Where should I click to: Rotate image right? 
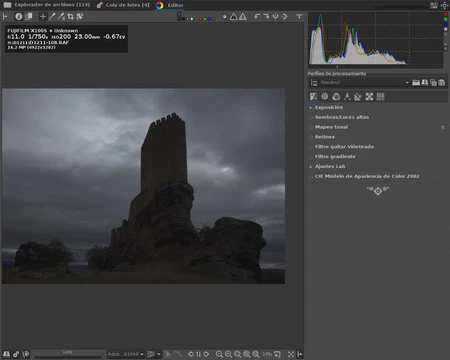click(x=266, y=16)
